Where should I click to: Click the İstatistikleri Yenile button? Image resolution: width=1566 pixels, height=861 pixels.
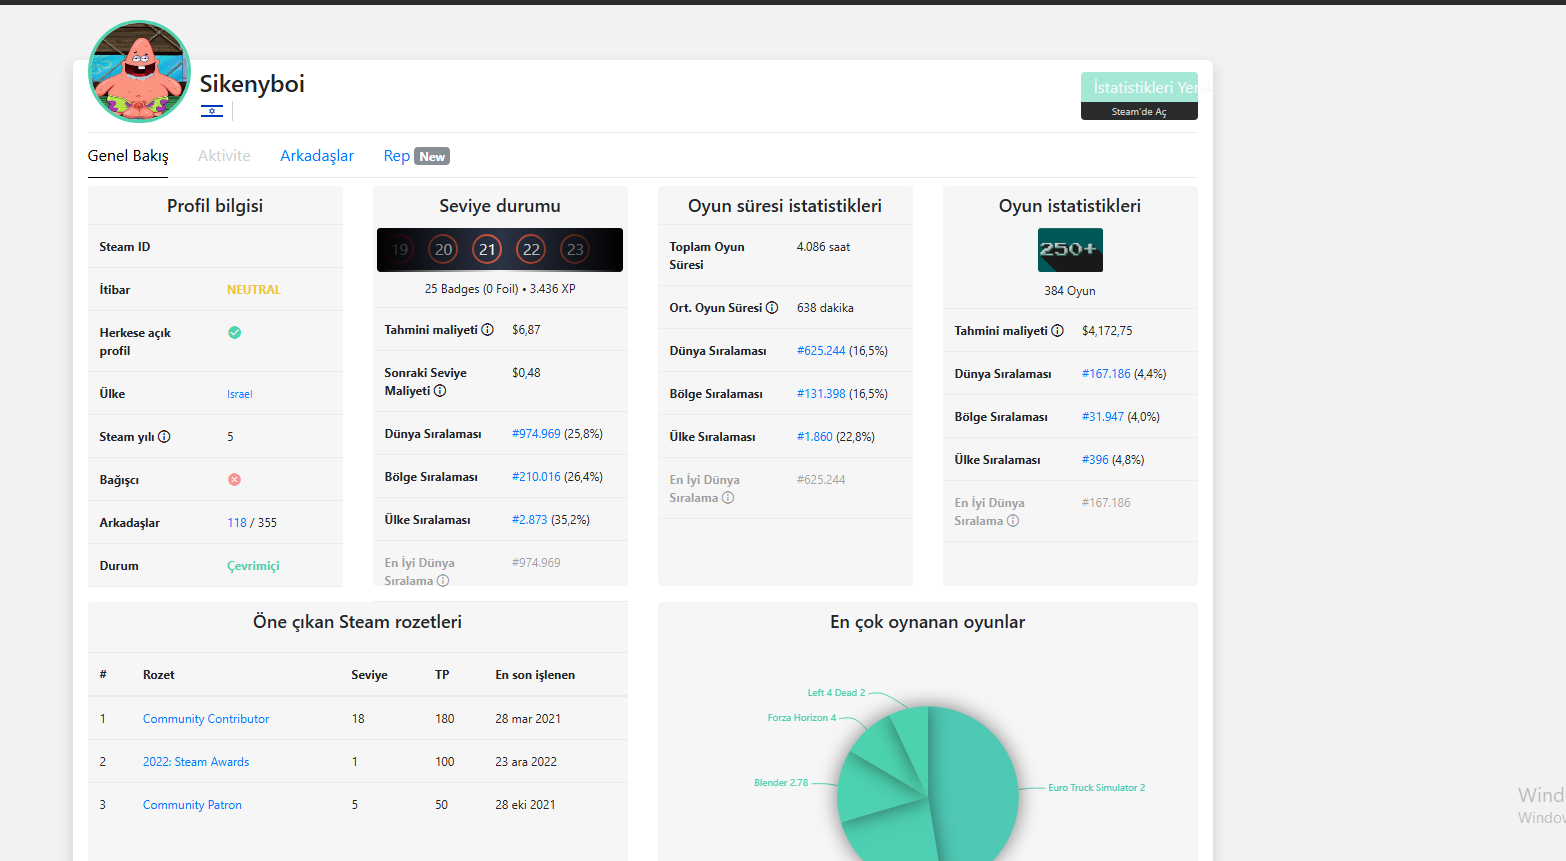[x=1139, y=87]
